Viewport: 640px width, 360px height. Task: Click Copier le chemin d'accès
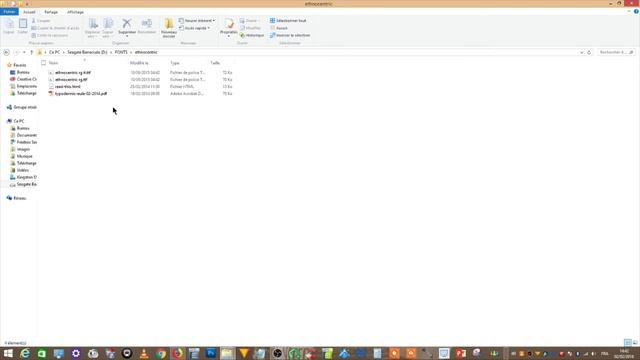pos(55,28)
